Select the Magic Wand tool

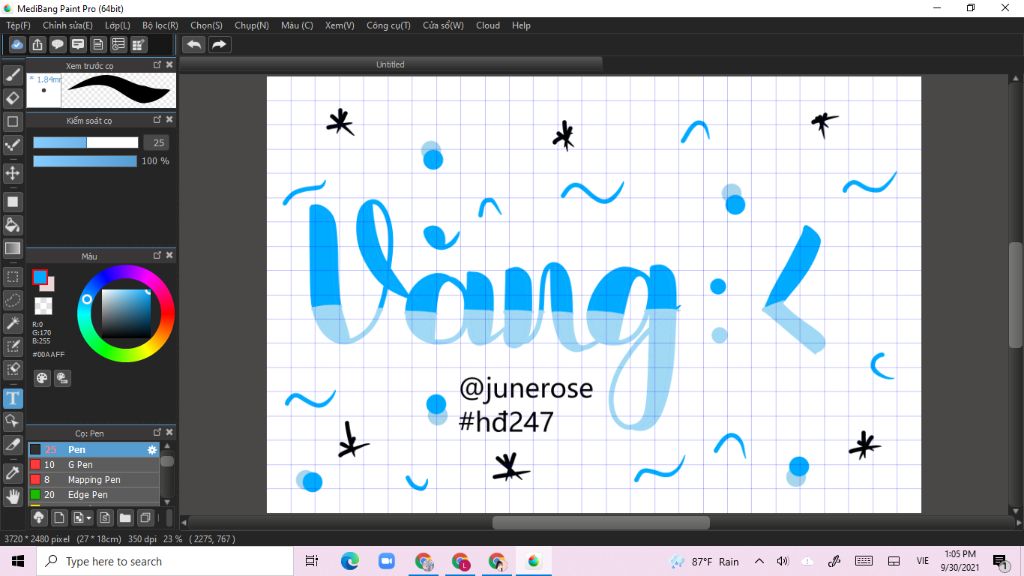click(12, 323)
